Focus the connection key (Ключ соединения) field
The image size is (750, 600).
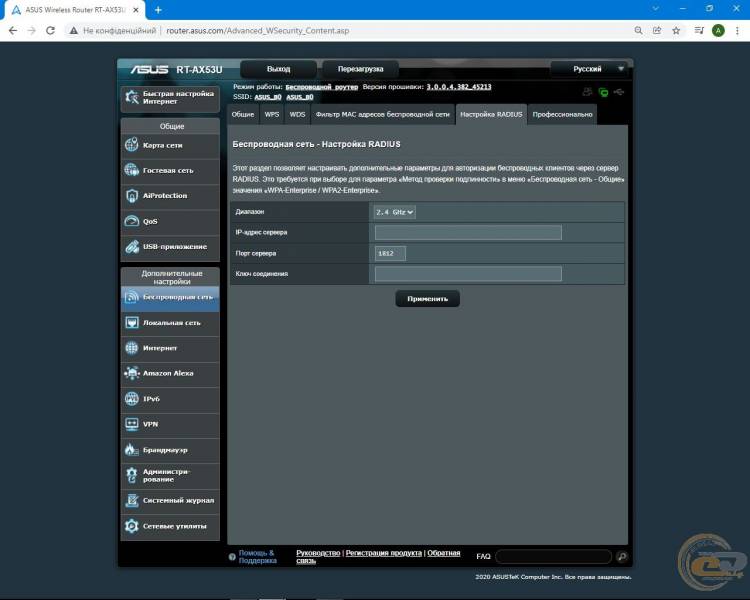(x=468, y=274)
